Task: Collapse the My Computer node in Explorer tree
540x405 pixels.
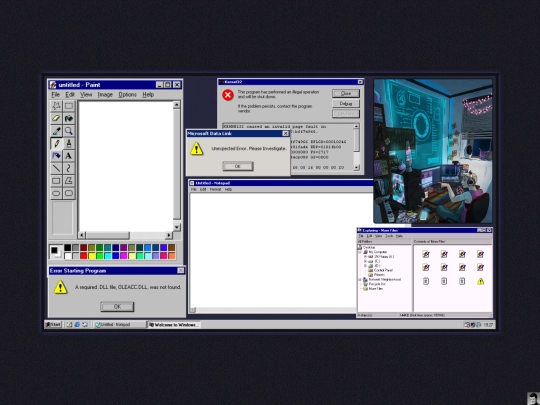Action: click(x=361, y=252)
